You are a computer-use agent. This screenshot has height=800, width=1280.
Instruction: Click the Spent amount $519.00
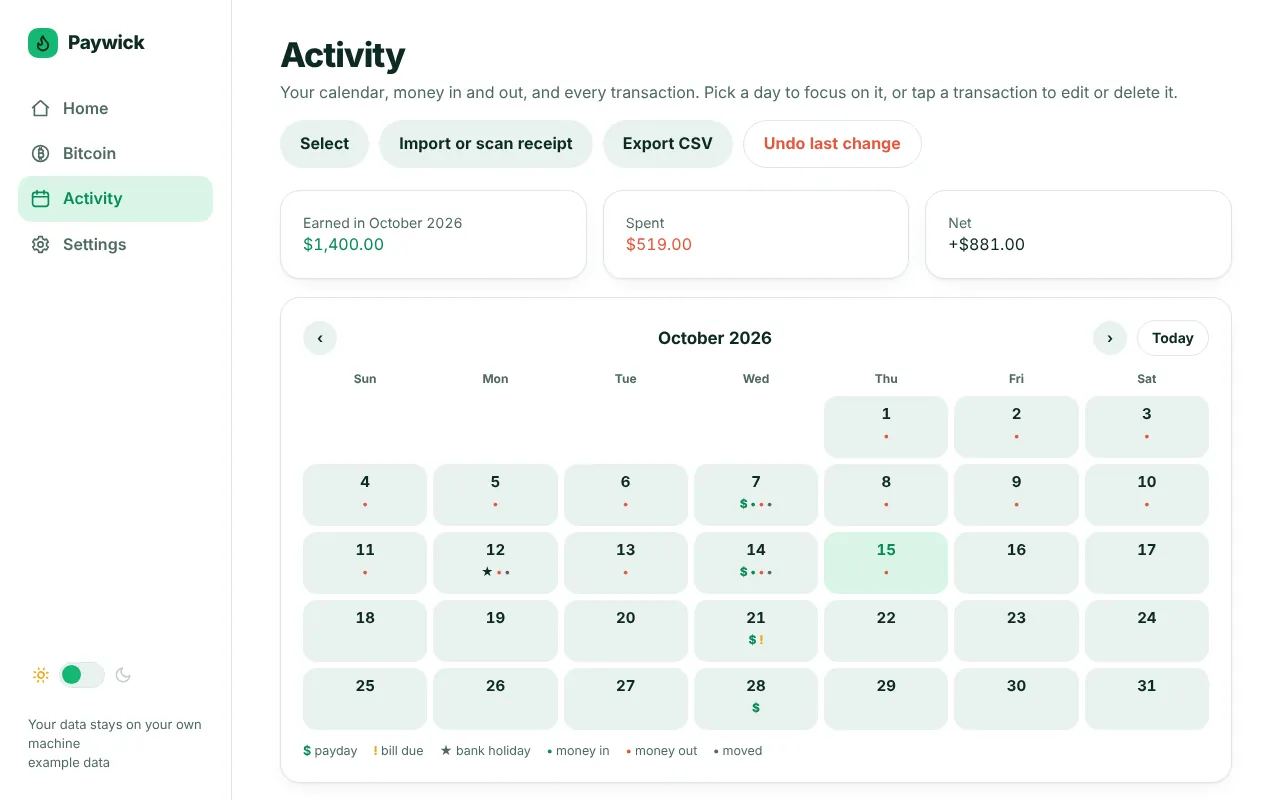pos(659,245)
